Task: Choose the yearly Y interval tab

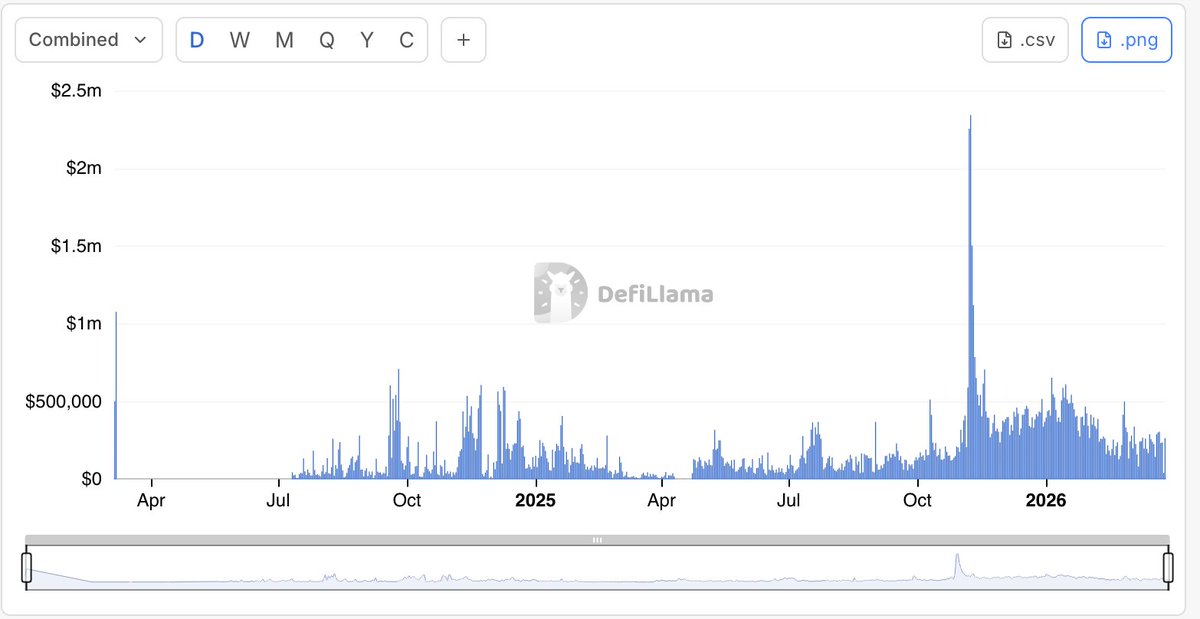Action: [367, 40]
